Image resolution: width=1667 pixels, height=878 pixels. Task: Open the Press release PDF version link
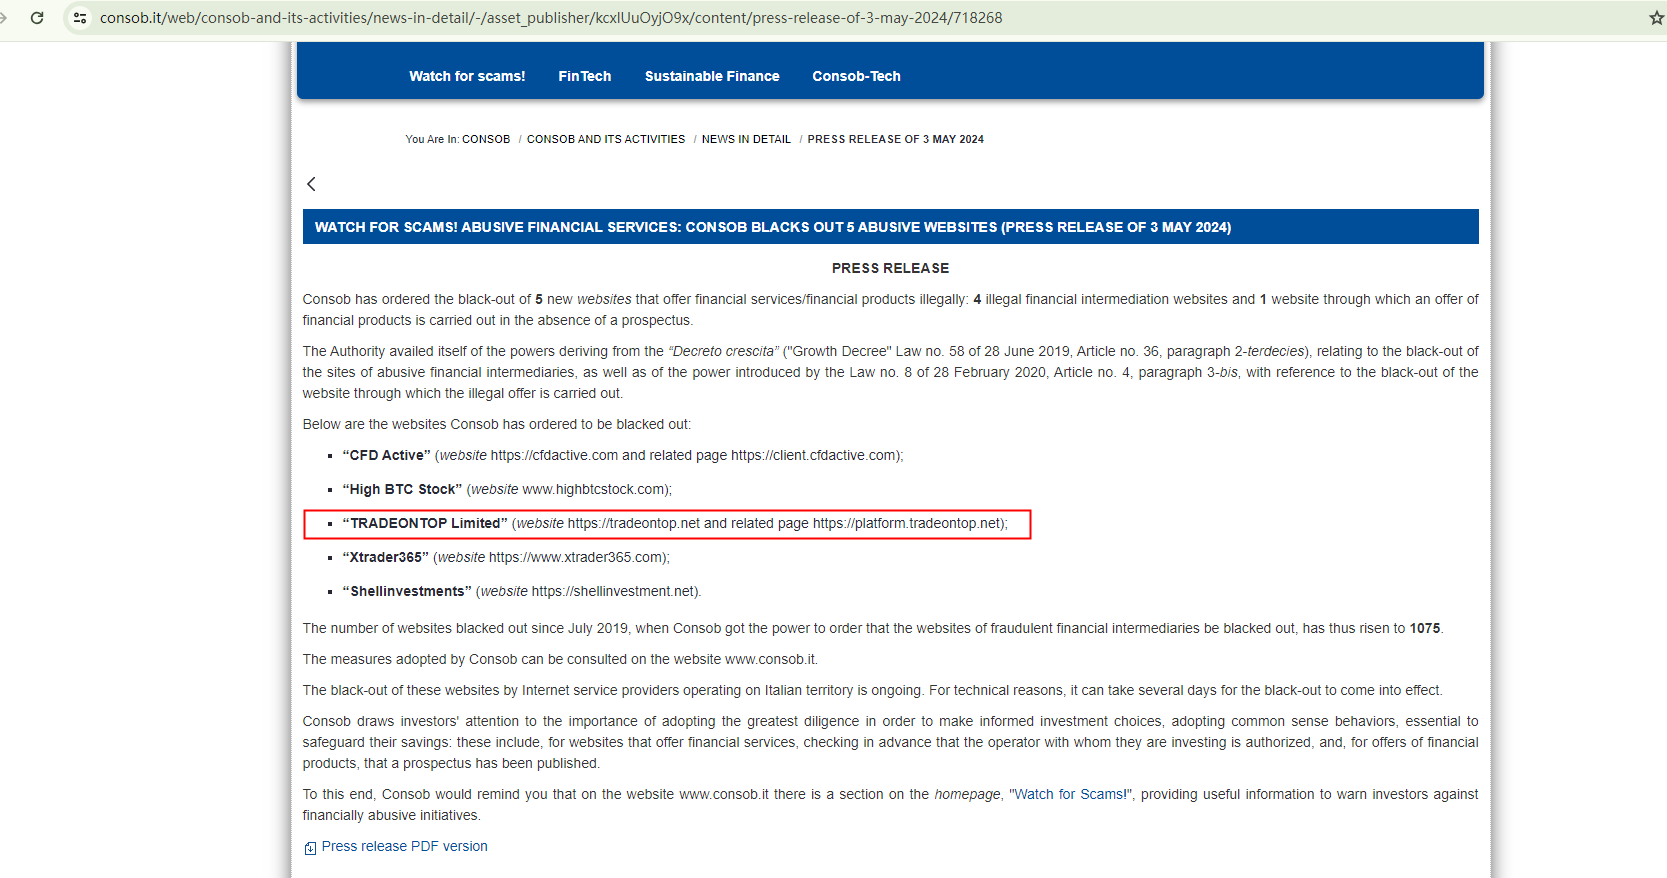(405, 846)
